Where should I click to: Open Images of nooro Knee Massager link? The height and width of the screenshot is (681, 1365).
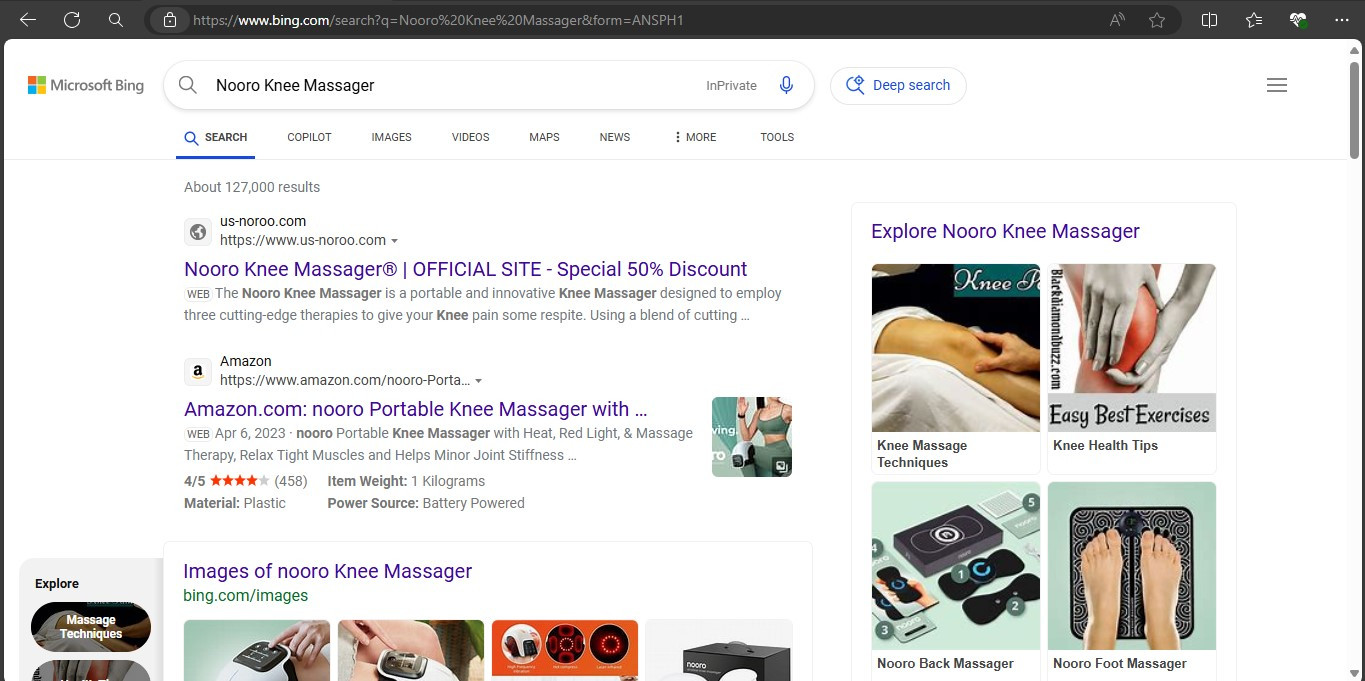coord(327,571)
